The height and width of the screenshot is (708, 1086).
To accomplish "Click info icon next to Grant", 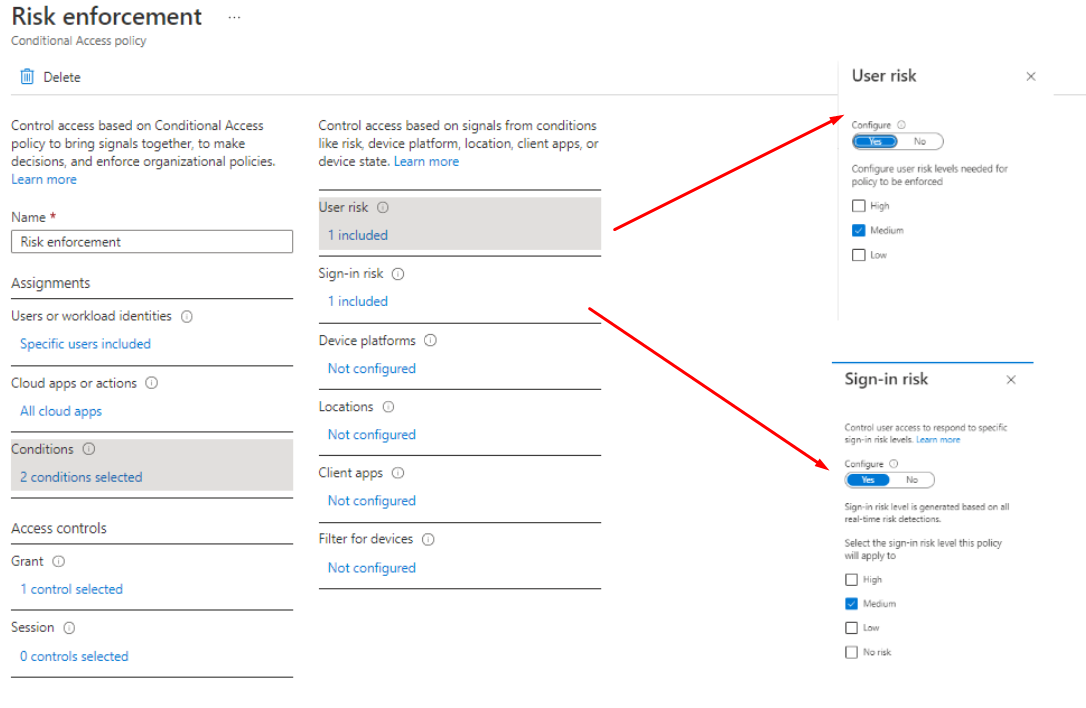I will click(59, 562).
